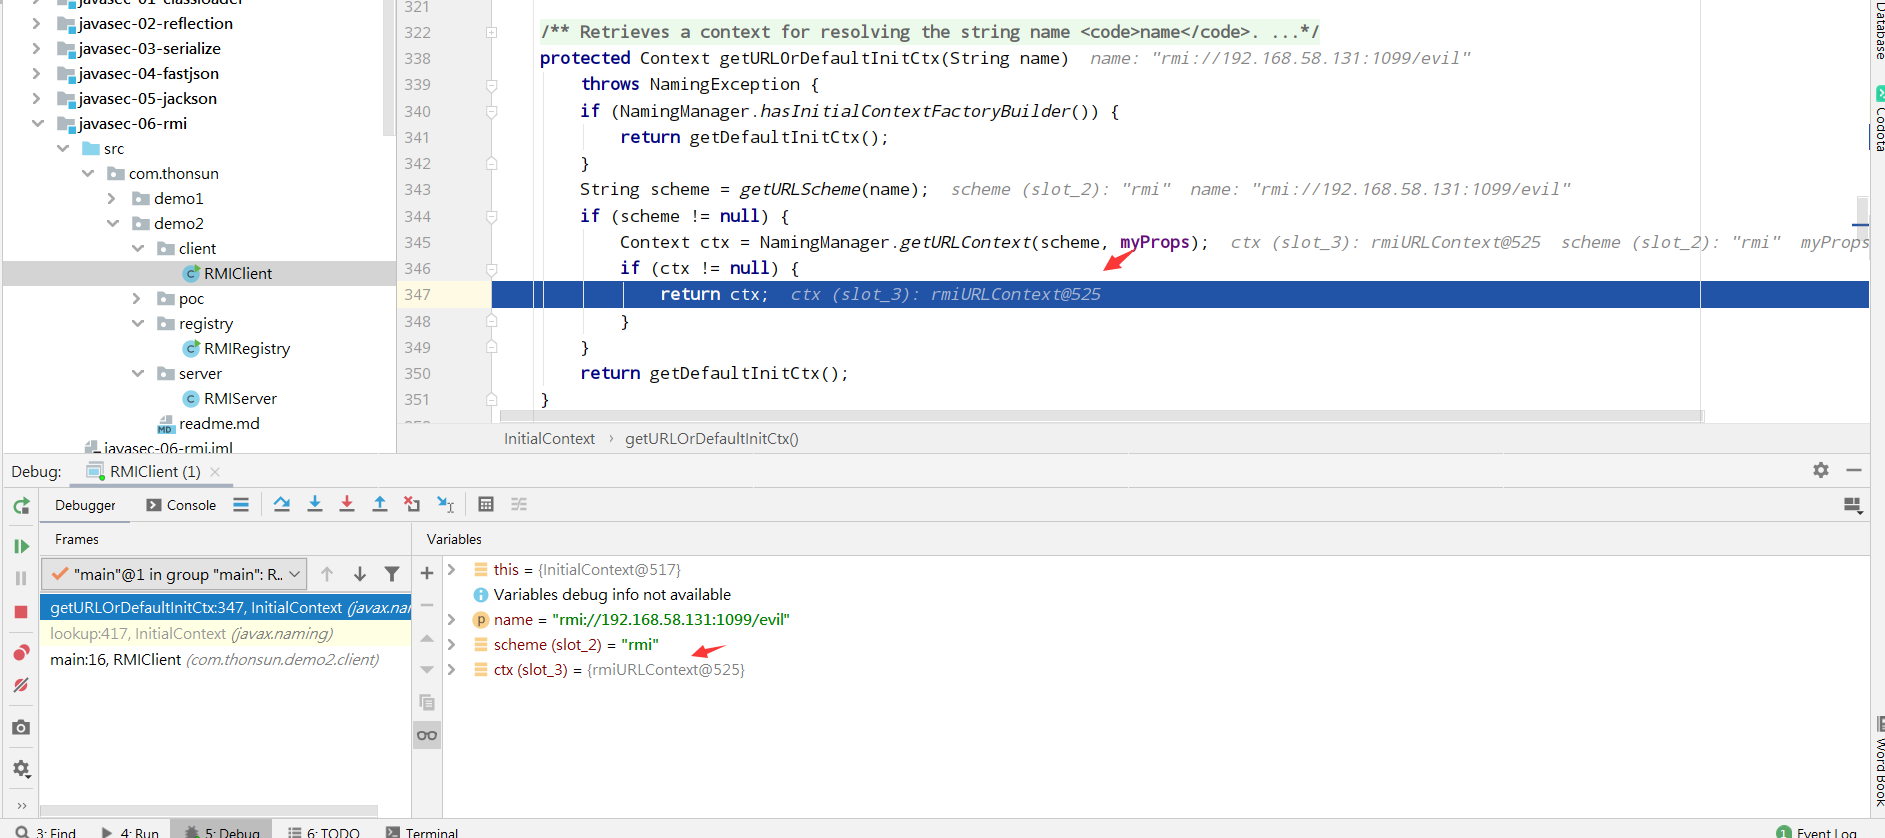Viewport: 1885px width, 838px height.
Task: Expand 'ctx (slot_3)' variable node
Action: click(x=452, y=669)
